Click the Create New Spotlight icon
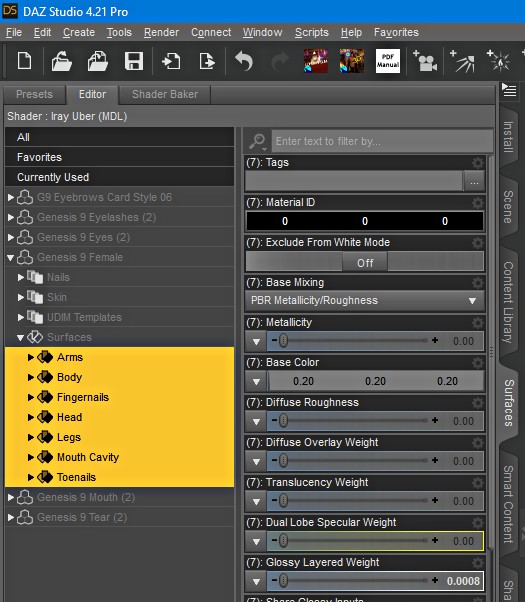 coord(462,61)
